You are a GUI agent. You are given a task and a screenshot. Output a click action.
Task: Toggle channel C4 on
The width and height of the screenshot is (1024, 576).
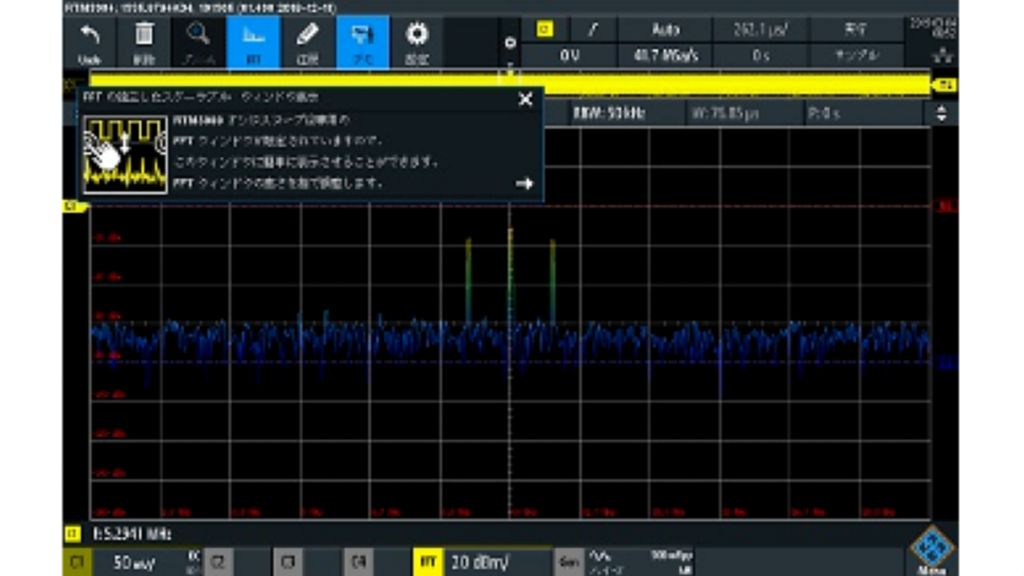click(x=356, y=562)
